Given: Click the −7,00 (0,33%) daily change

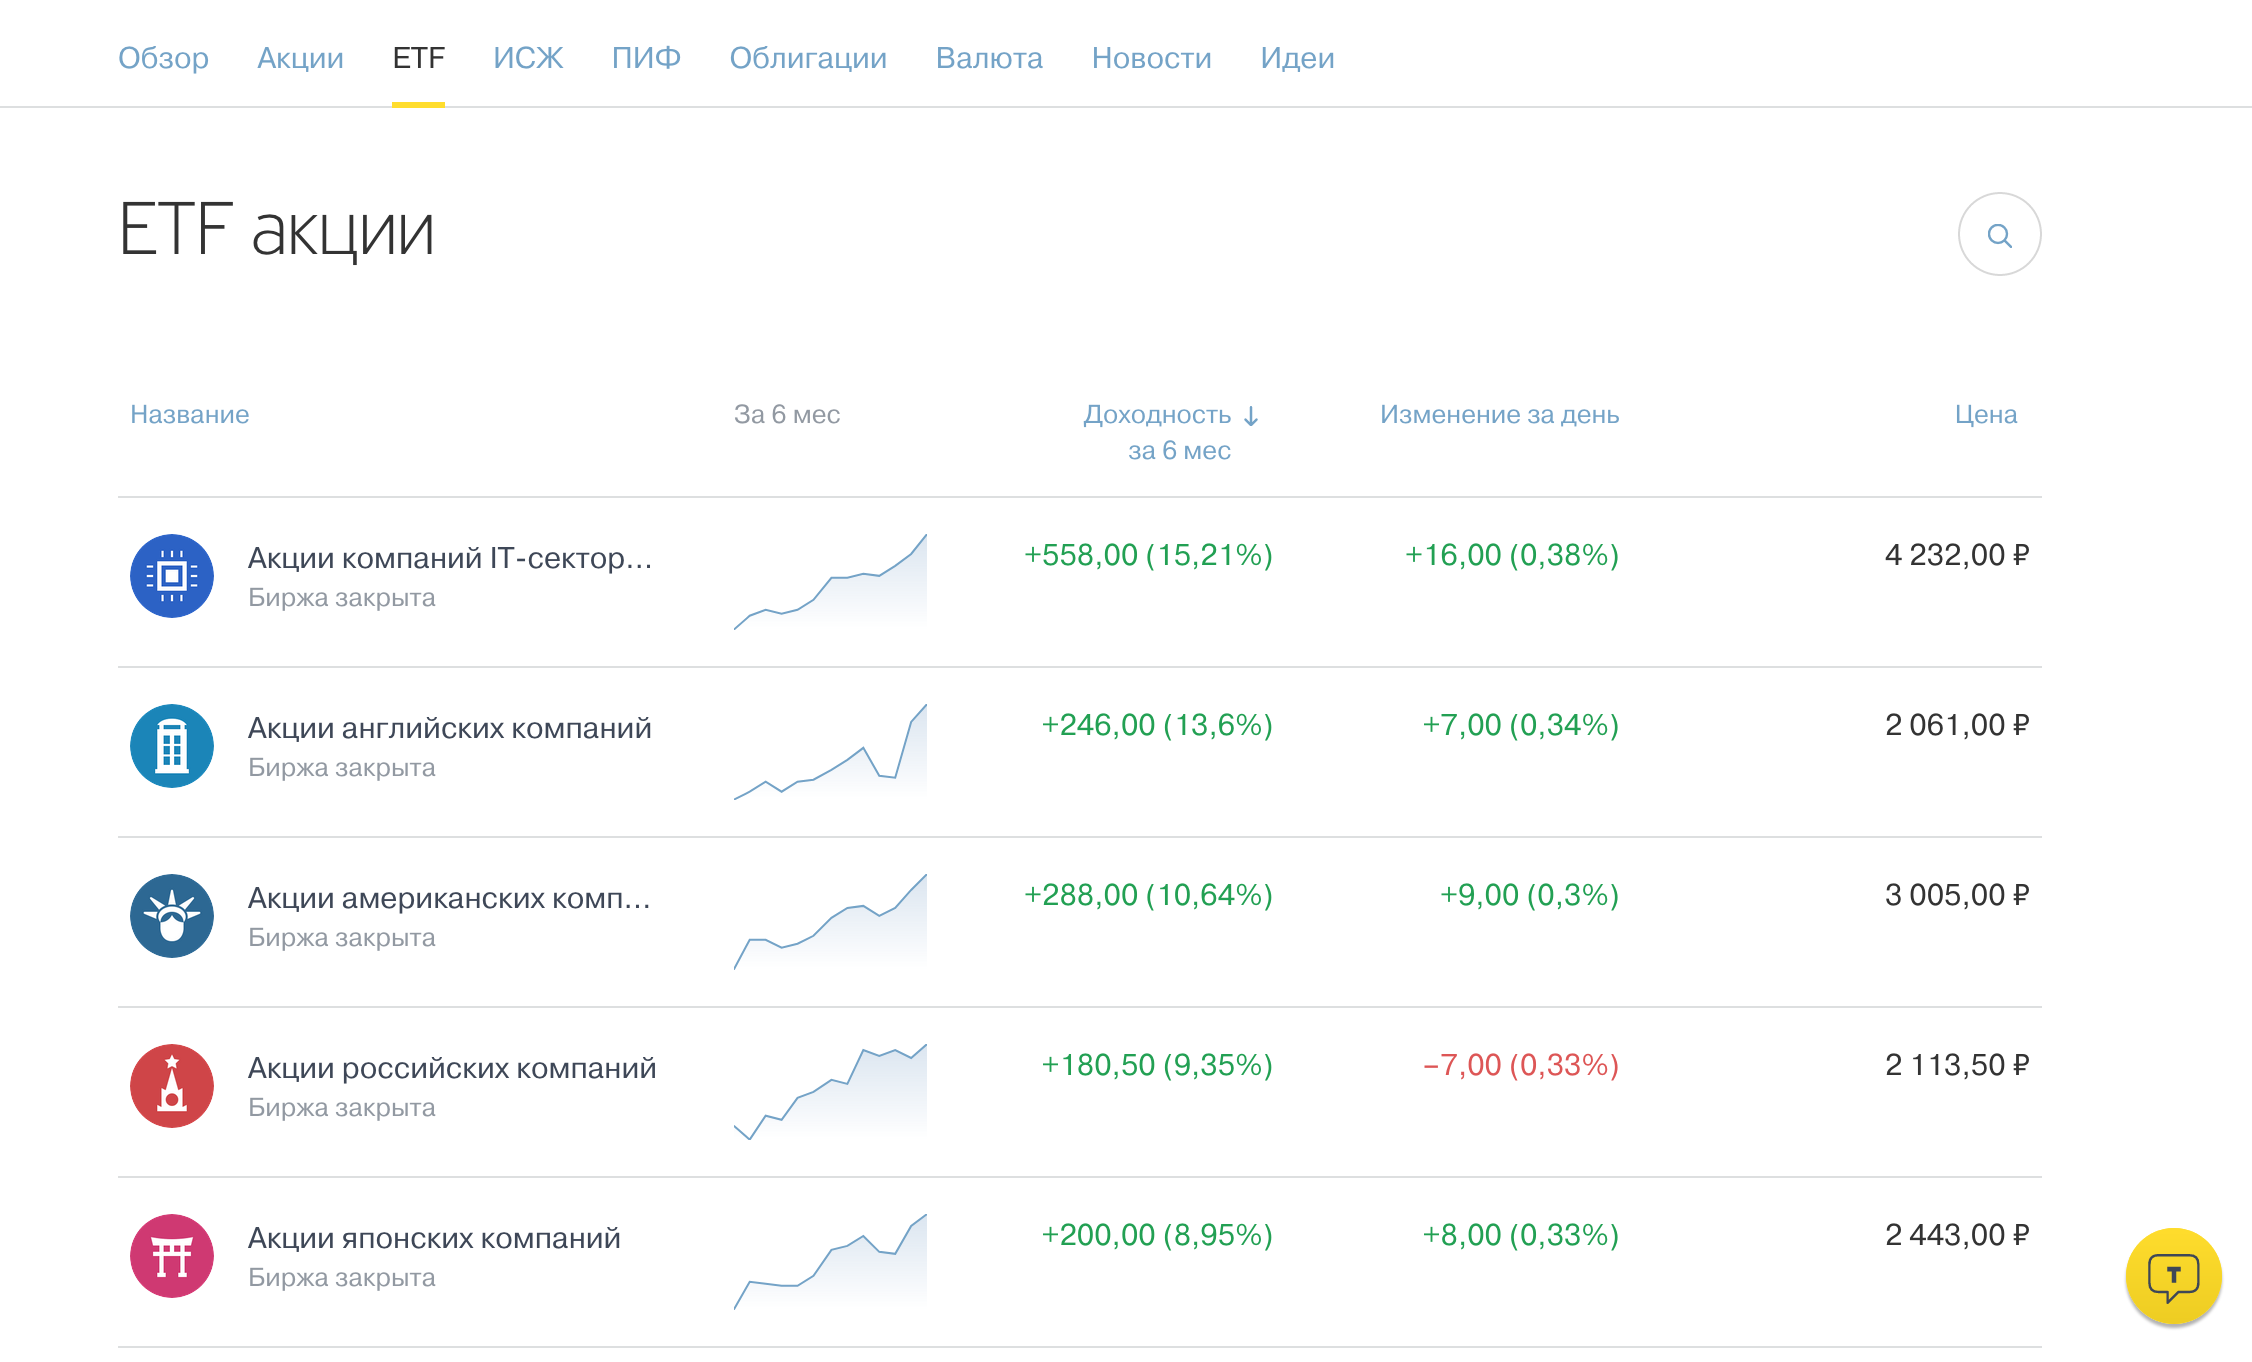Looking at the screenshot, I should [1521, 1065].
